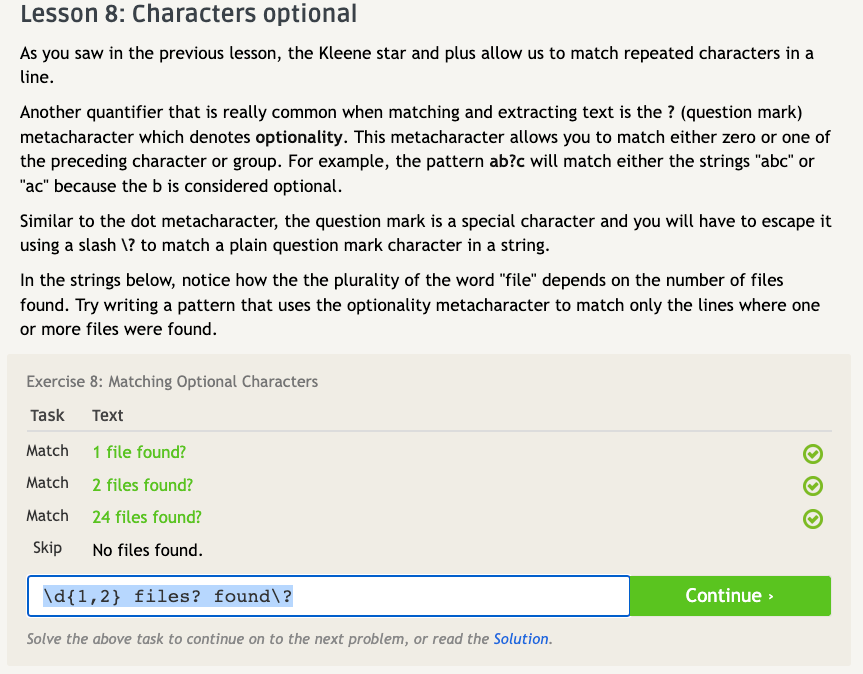Viewport: 863px width, 674px height.
Task: Click the "2 files found?" test string
Action: click(142, 485)
